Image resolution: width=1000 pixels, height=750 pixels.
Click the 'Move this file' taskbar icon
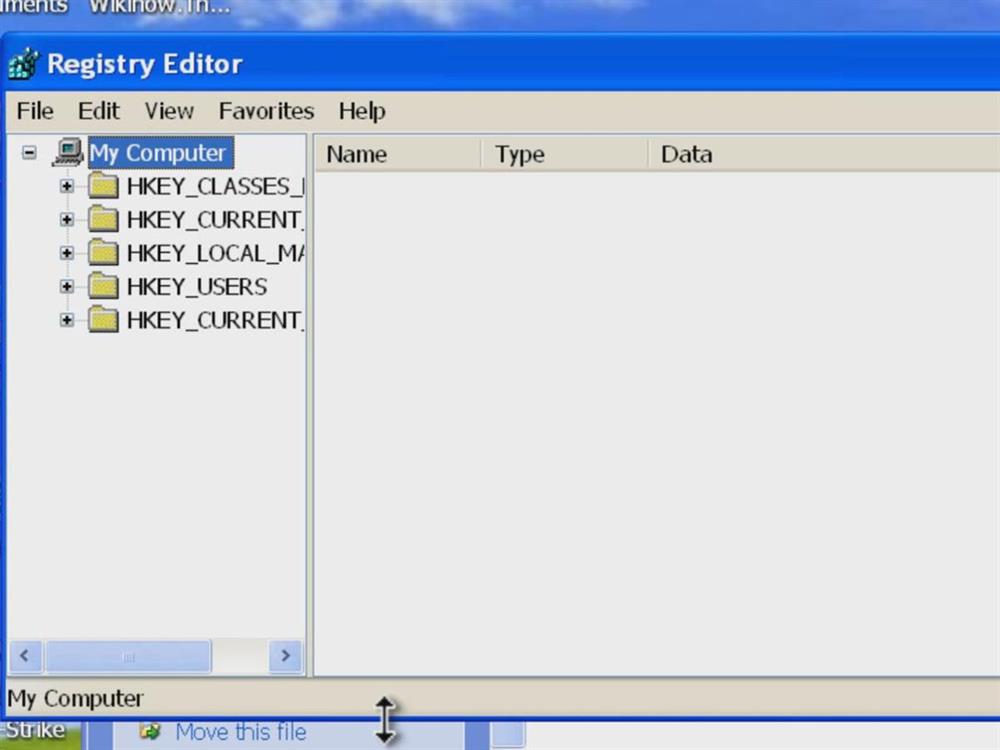tap(151, 732)
